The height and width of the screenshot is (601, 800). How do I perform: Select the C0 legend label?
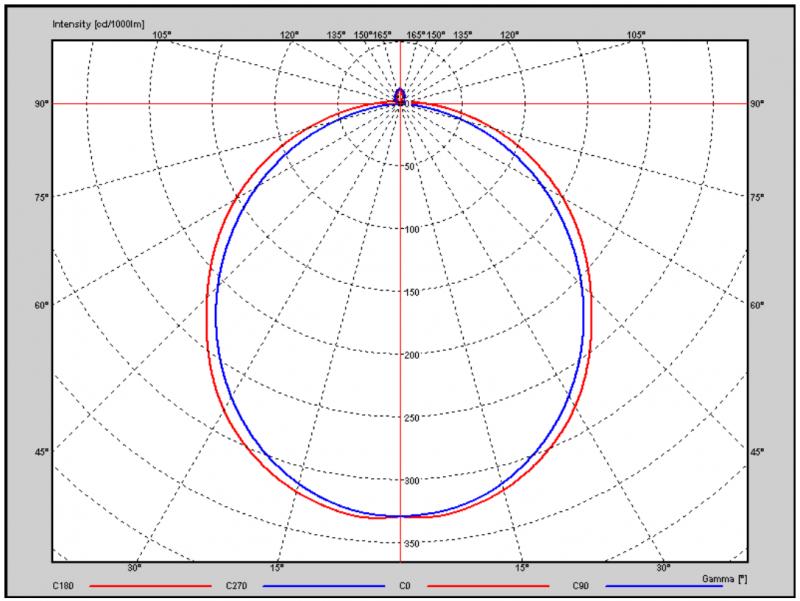(405, 586)
